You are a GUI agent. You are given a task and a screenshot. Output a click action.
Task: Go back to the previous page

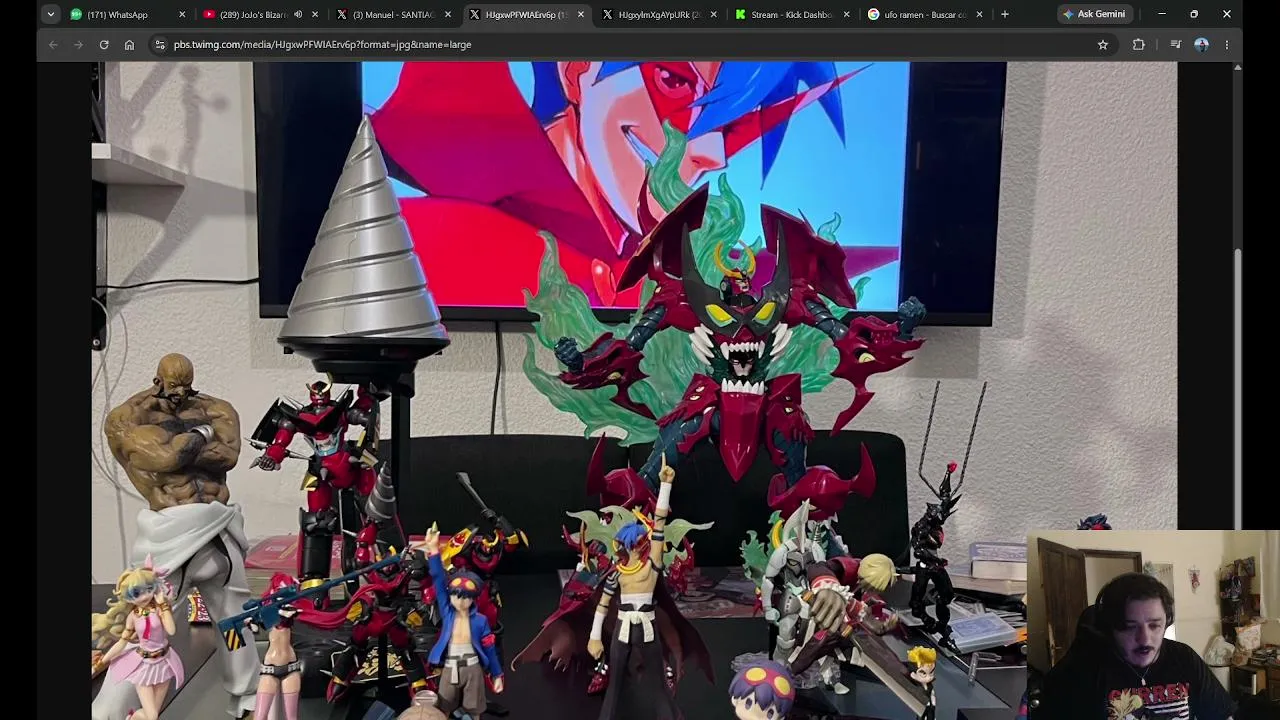click(x=53, y=44)
